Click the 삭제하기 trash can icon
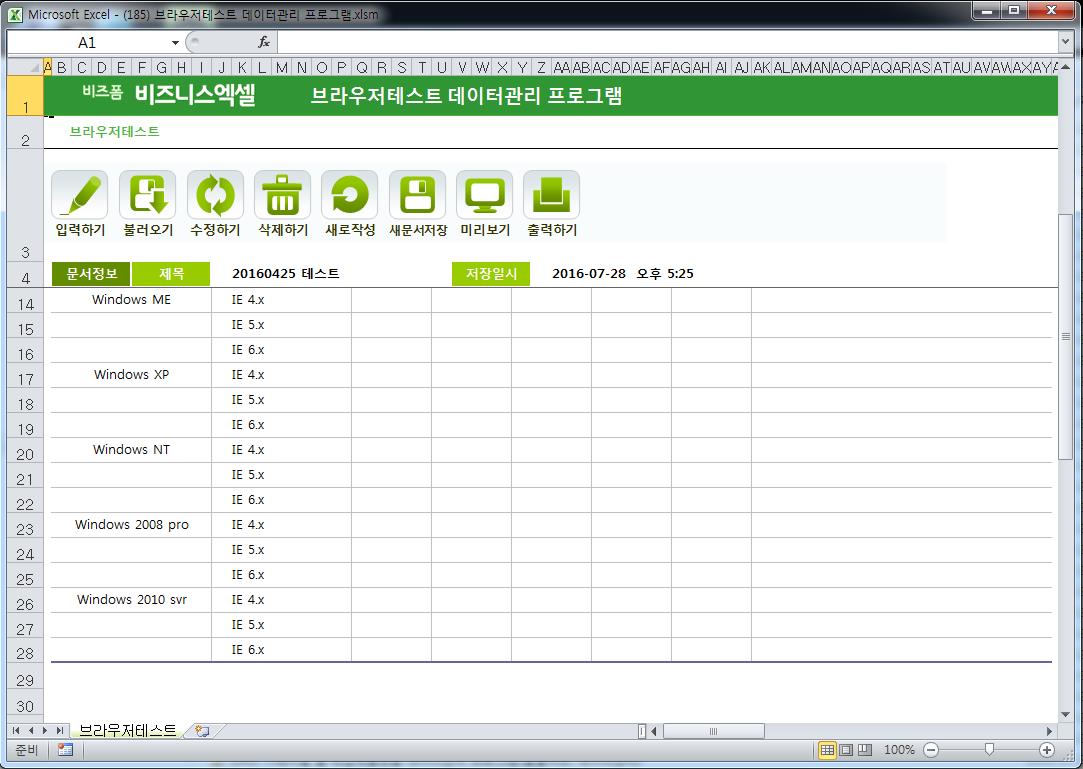The height and width of the screenshot is (769, 1083). [x=282, y=195]
